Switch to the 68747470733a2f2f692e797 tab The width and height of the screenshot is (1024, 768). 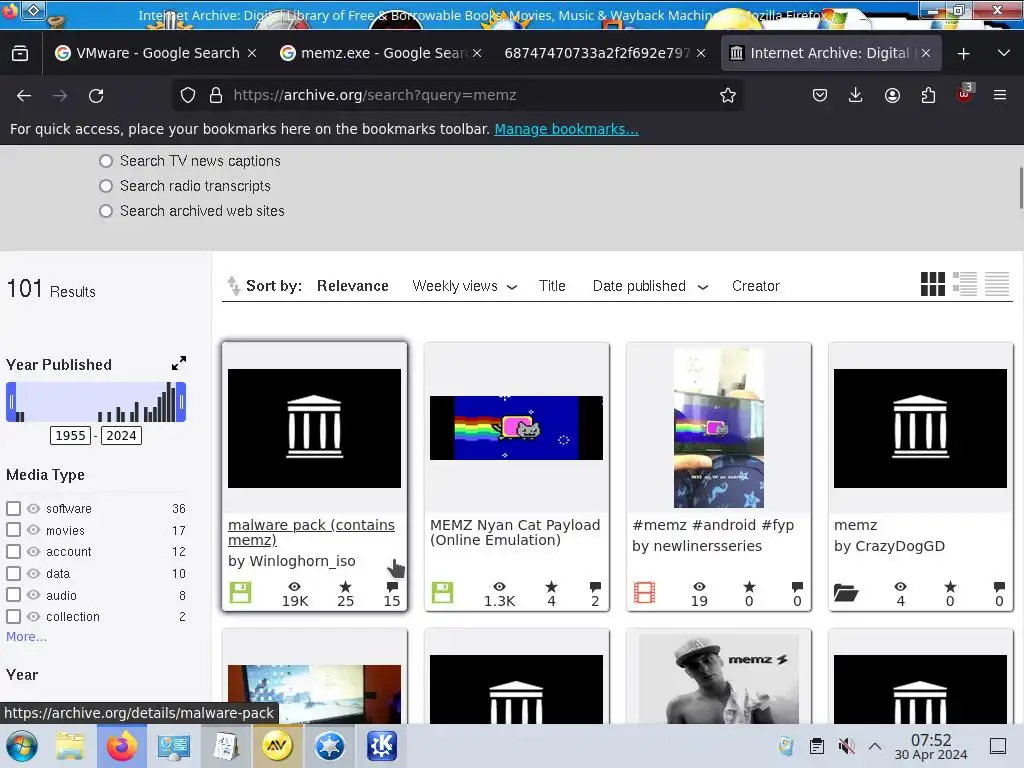click(x=597, y=53)
